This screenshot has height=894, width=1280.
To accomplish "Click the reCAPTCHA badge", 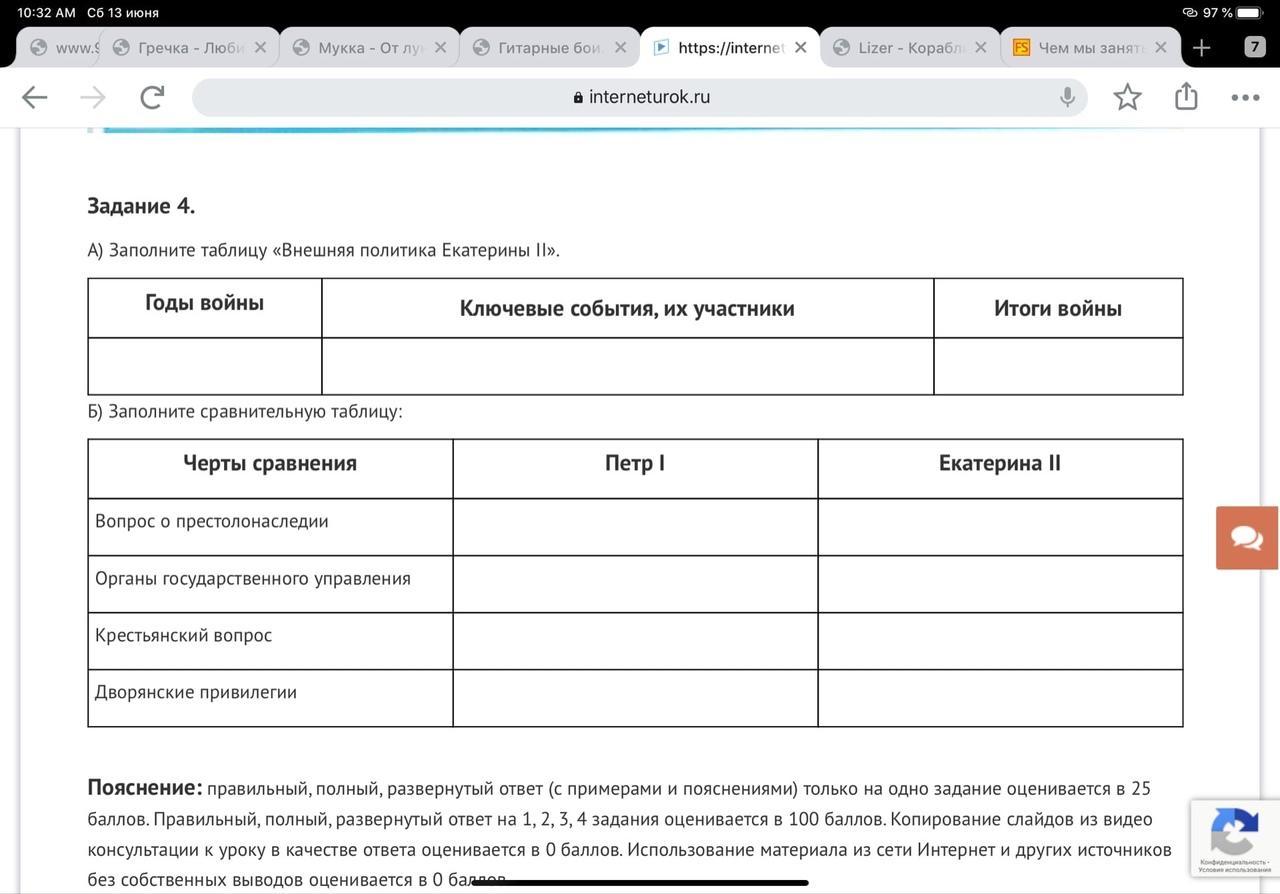I will coord(1235,838).
